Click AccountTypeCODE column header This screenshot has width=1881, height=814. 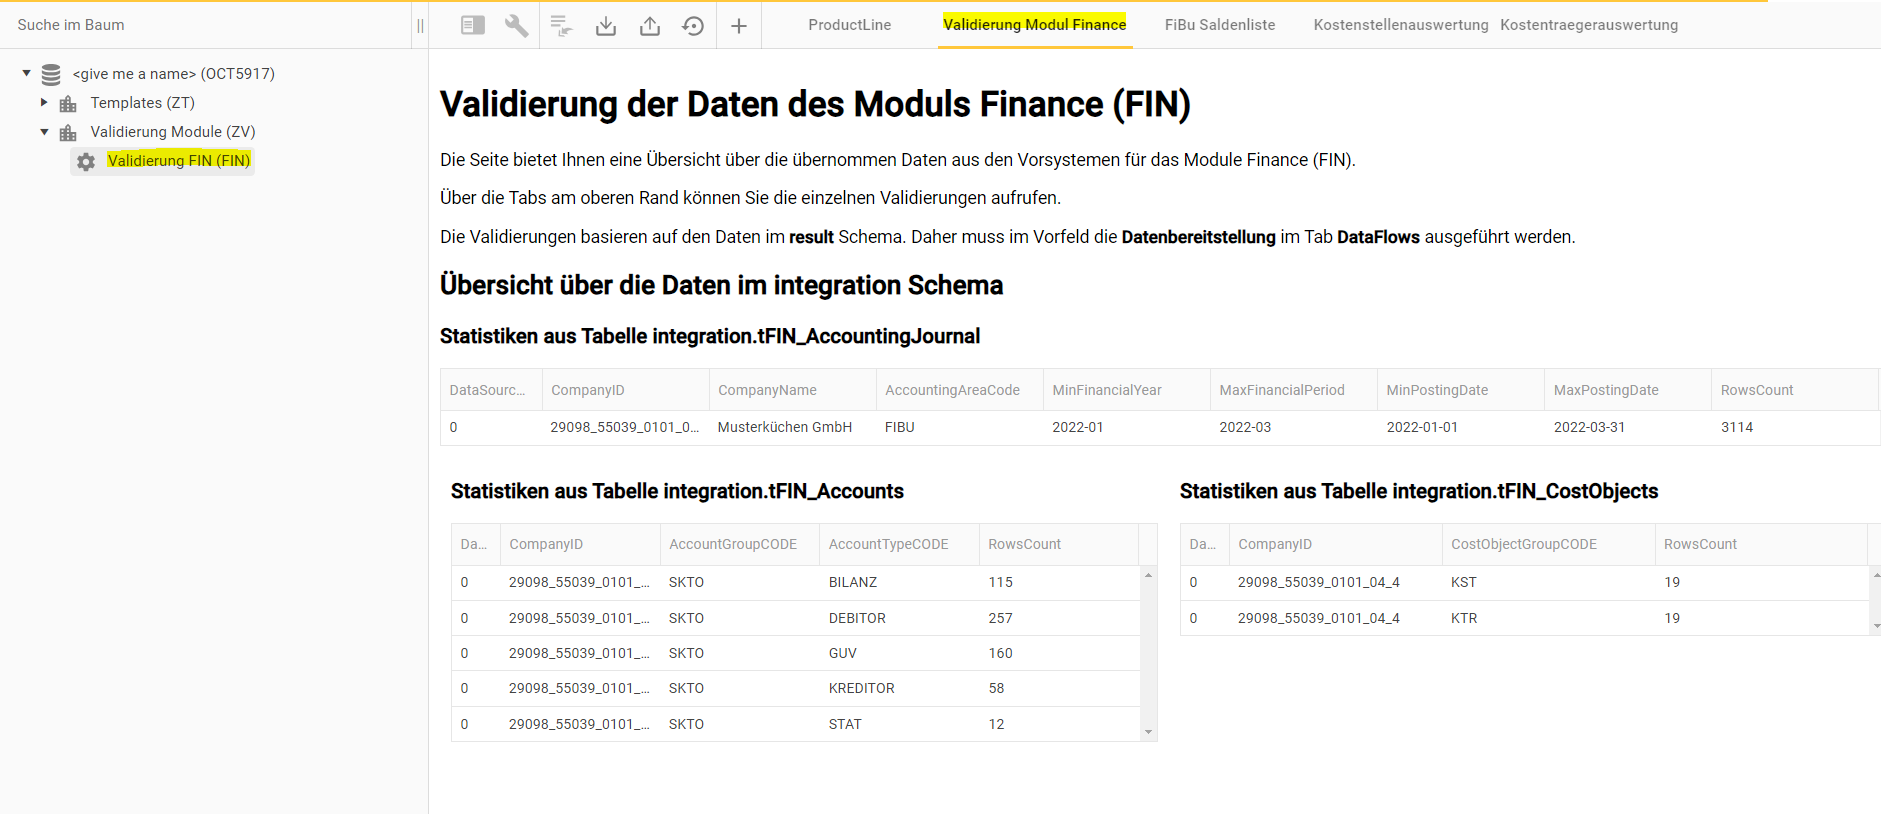tap(888, 544)
